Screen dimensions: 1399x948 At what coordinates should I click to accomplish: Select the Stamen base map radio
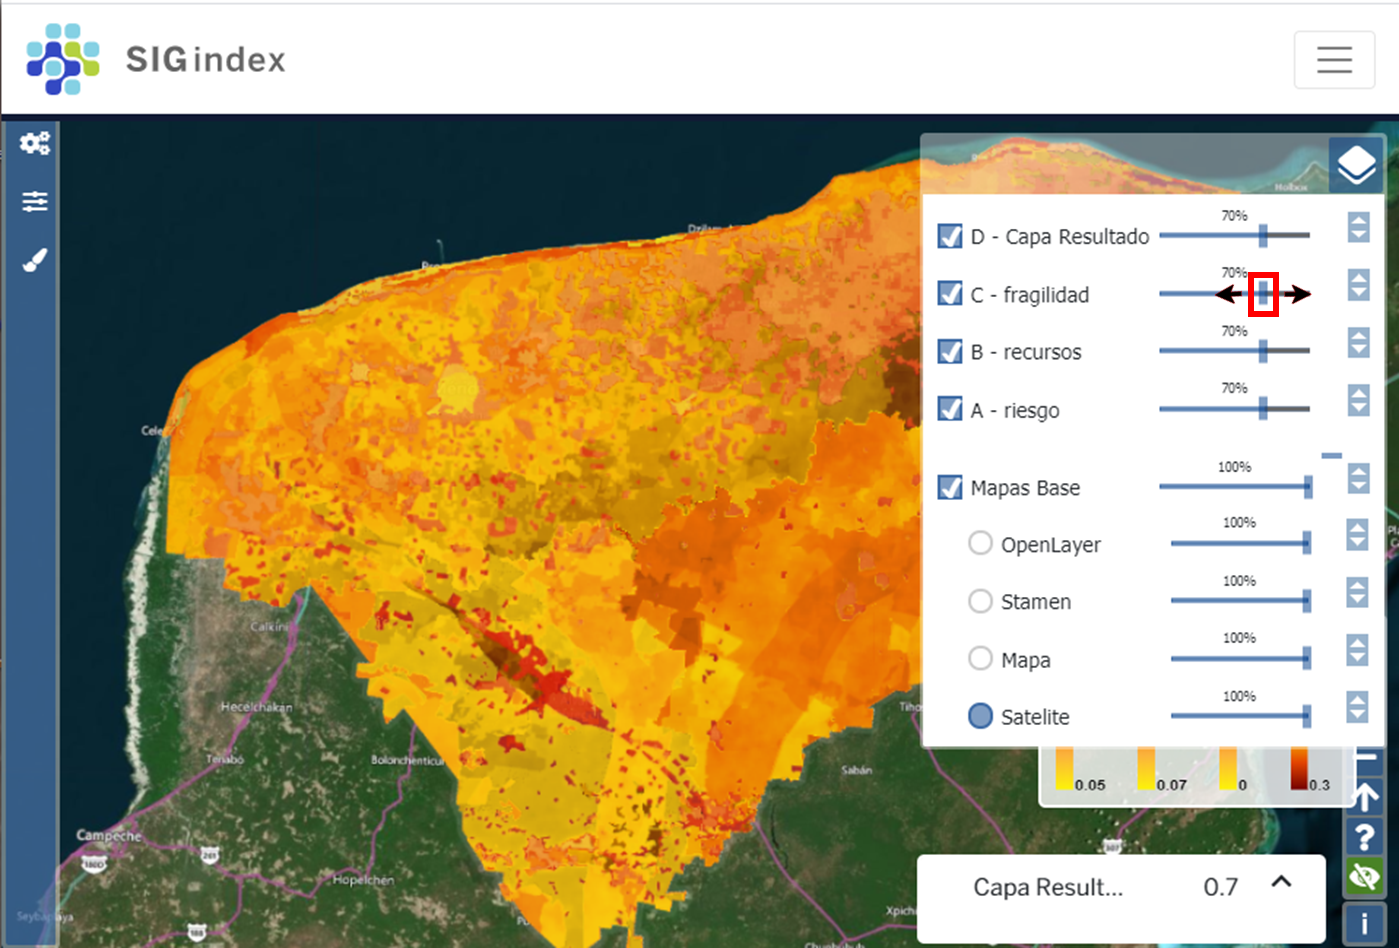(x=980, y=601)
